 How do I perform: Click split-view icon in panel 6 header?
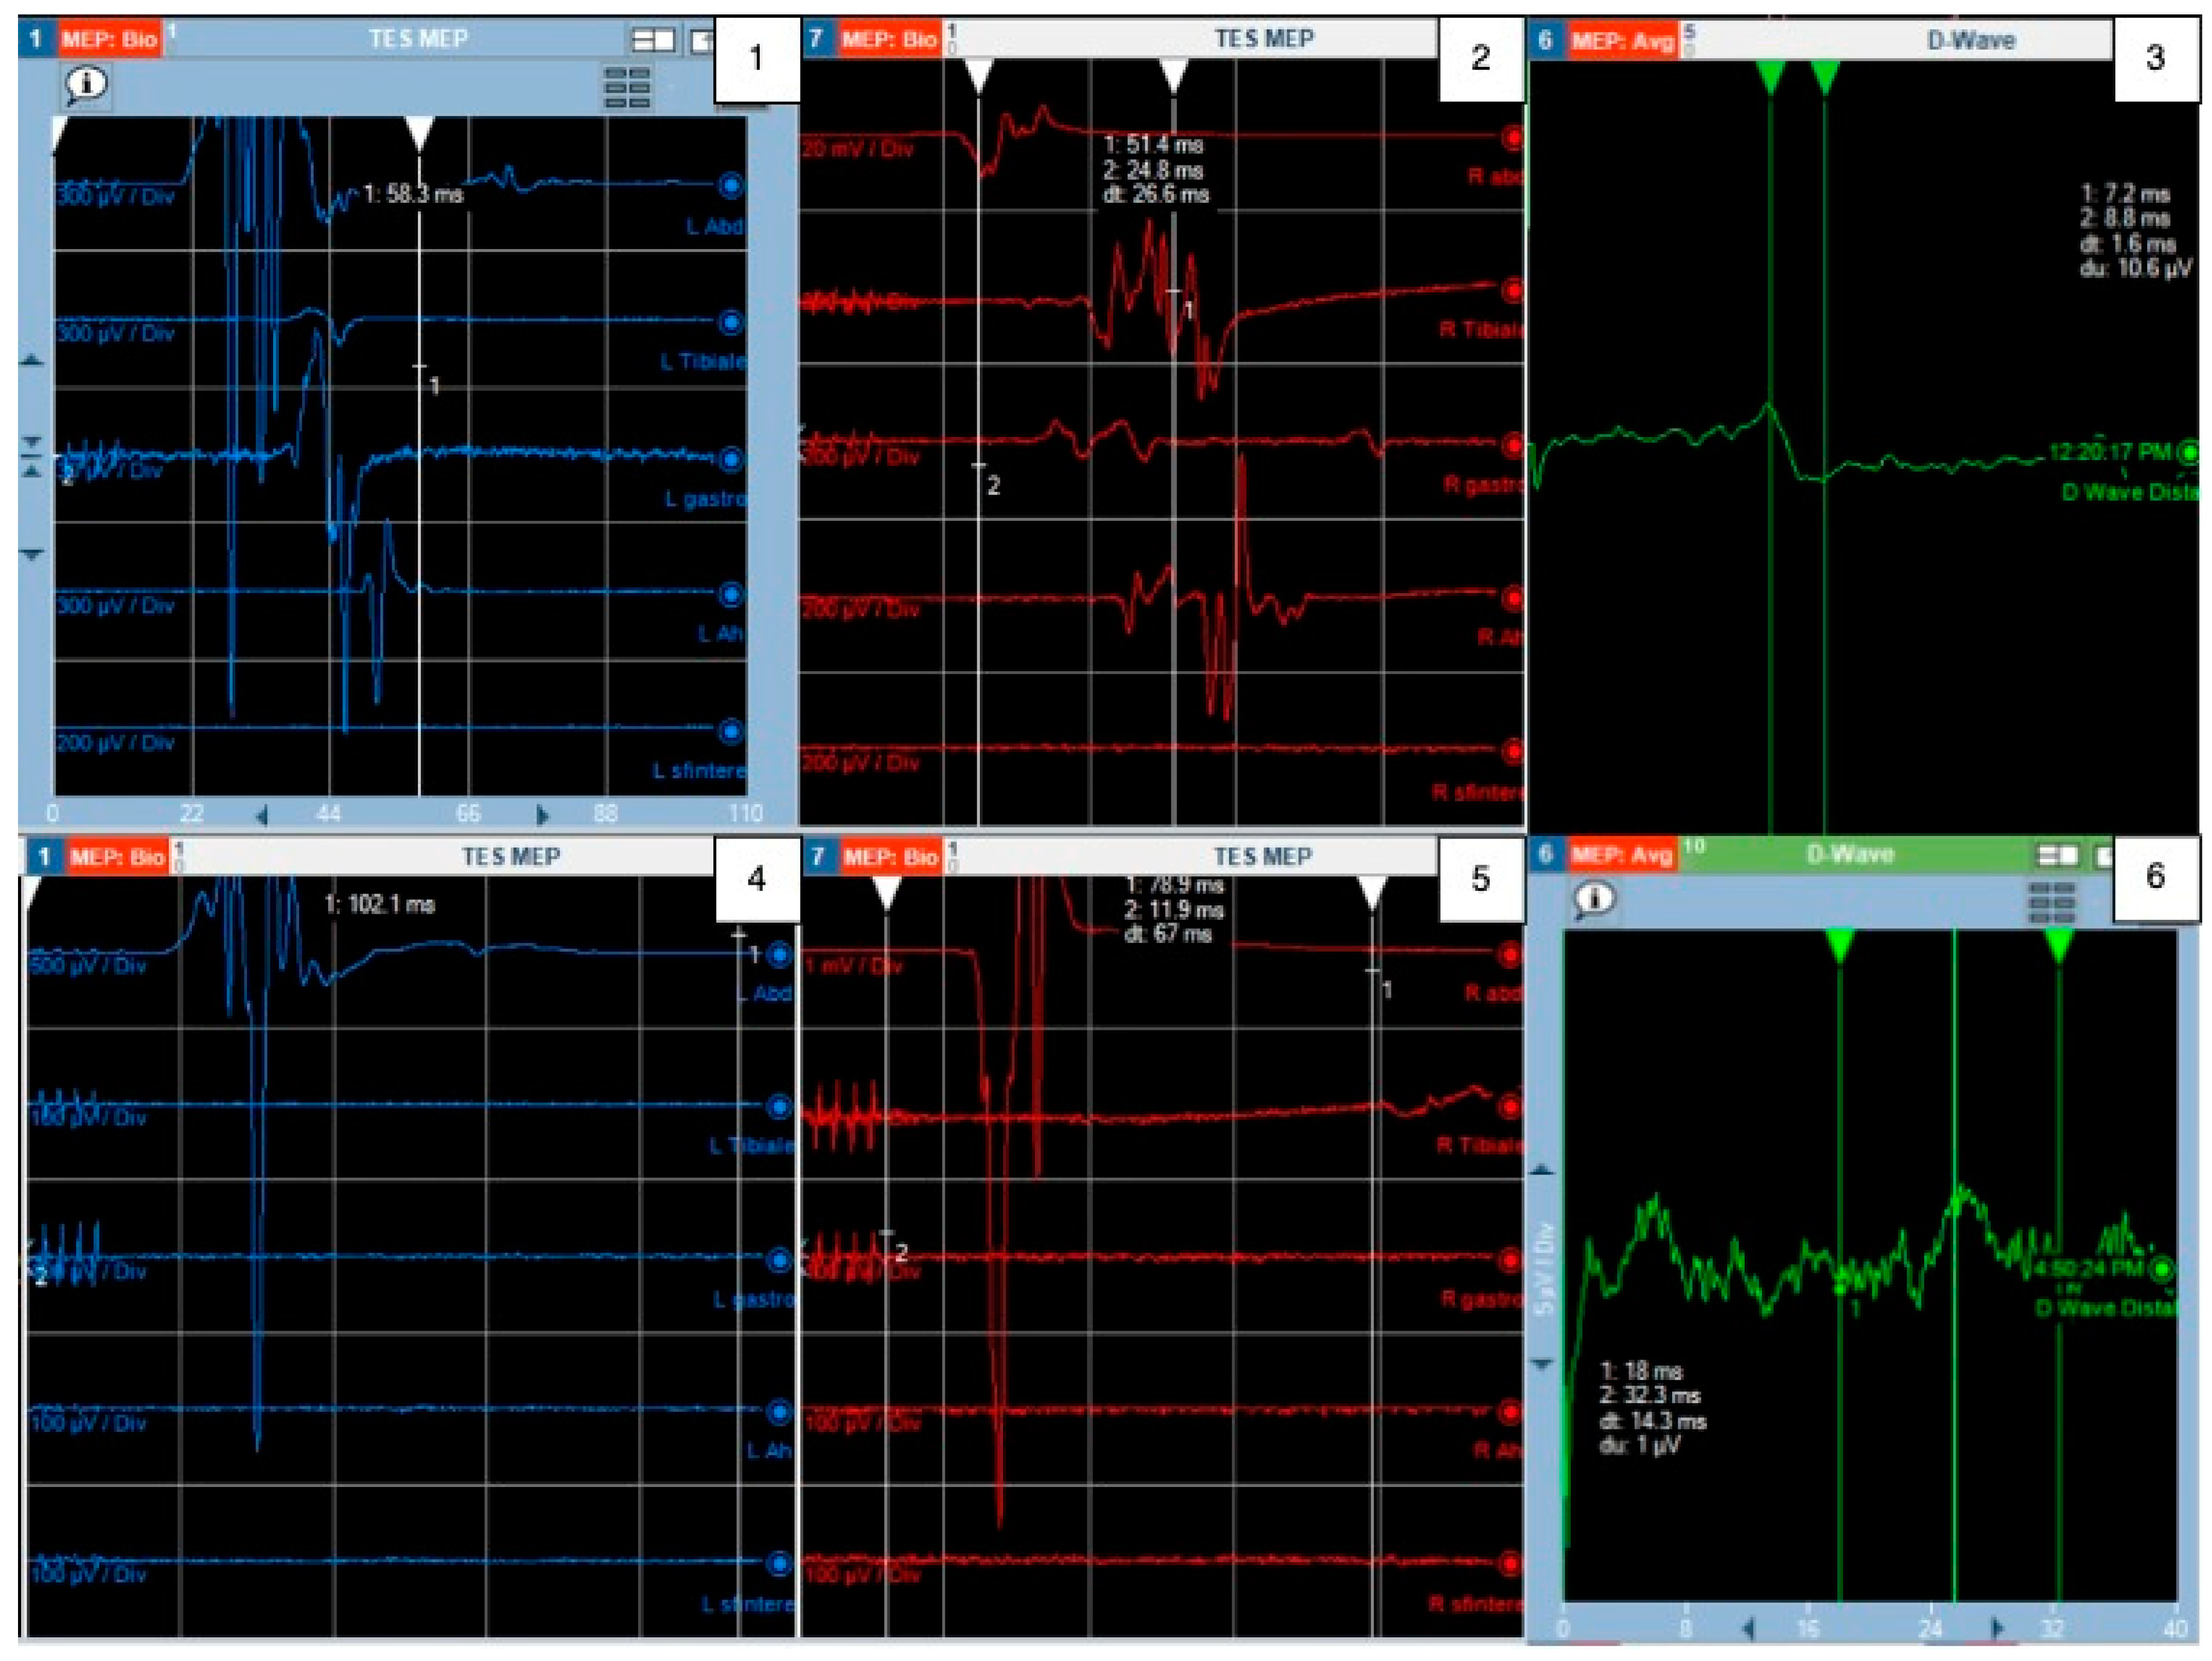(2058, 856)
